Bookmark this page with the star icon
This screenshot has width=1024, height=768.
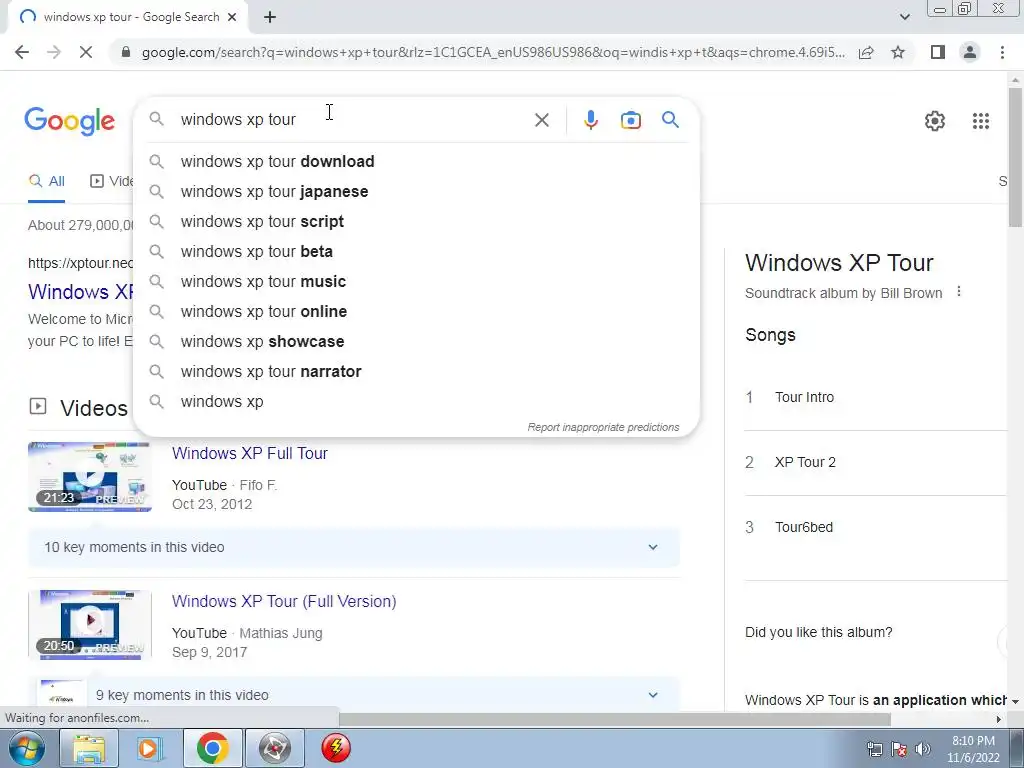pos(898,52)
